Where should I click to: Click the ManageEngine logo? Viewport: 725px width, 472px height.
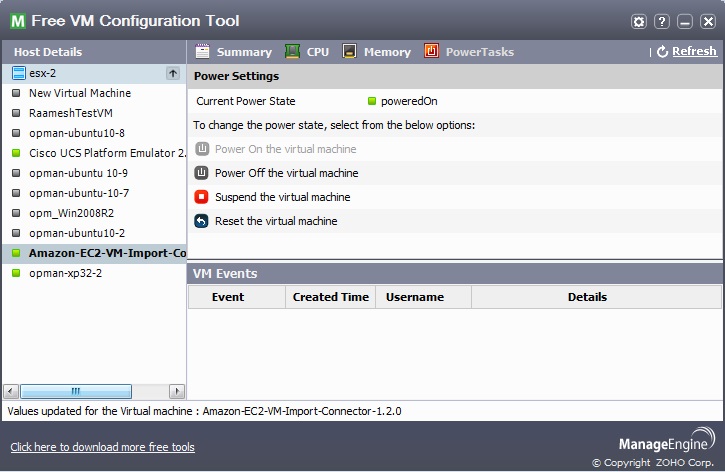(x=667, y=440)
